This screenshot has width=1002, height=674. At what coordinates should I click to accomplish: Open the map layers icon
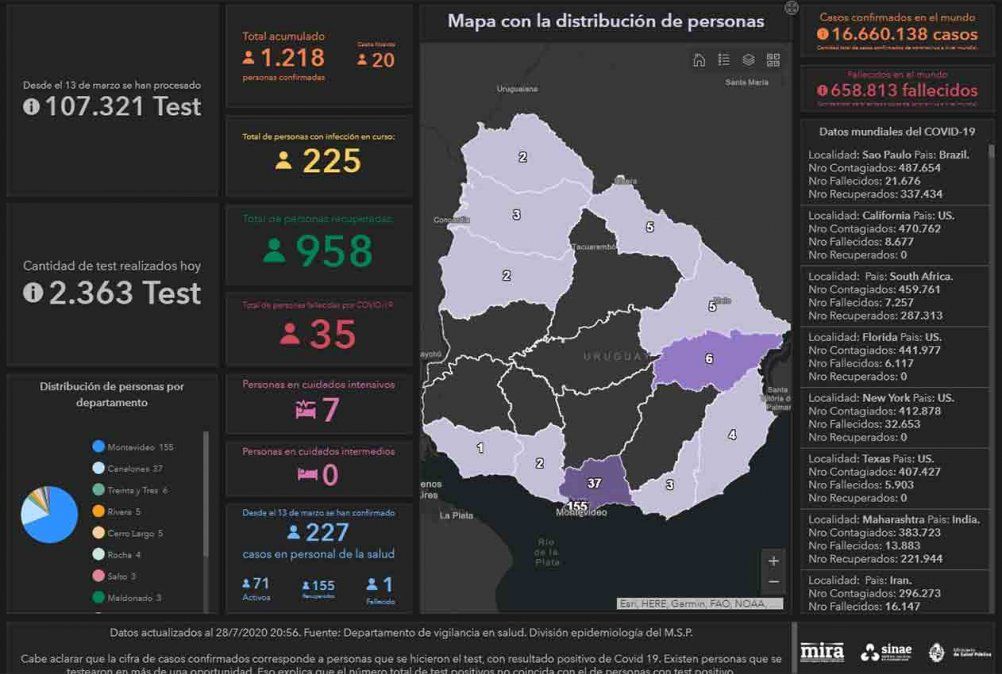(748, 60)
